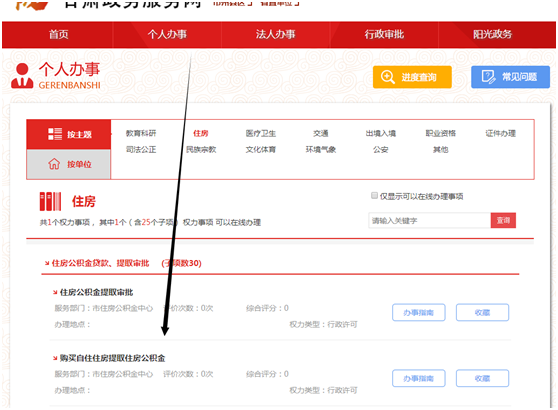Open 办事指南 for 住房公积金提取审批

pos(418,312)
